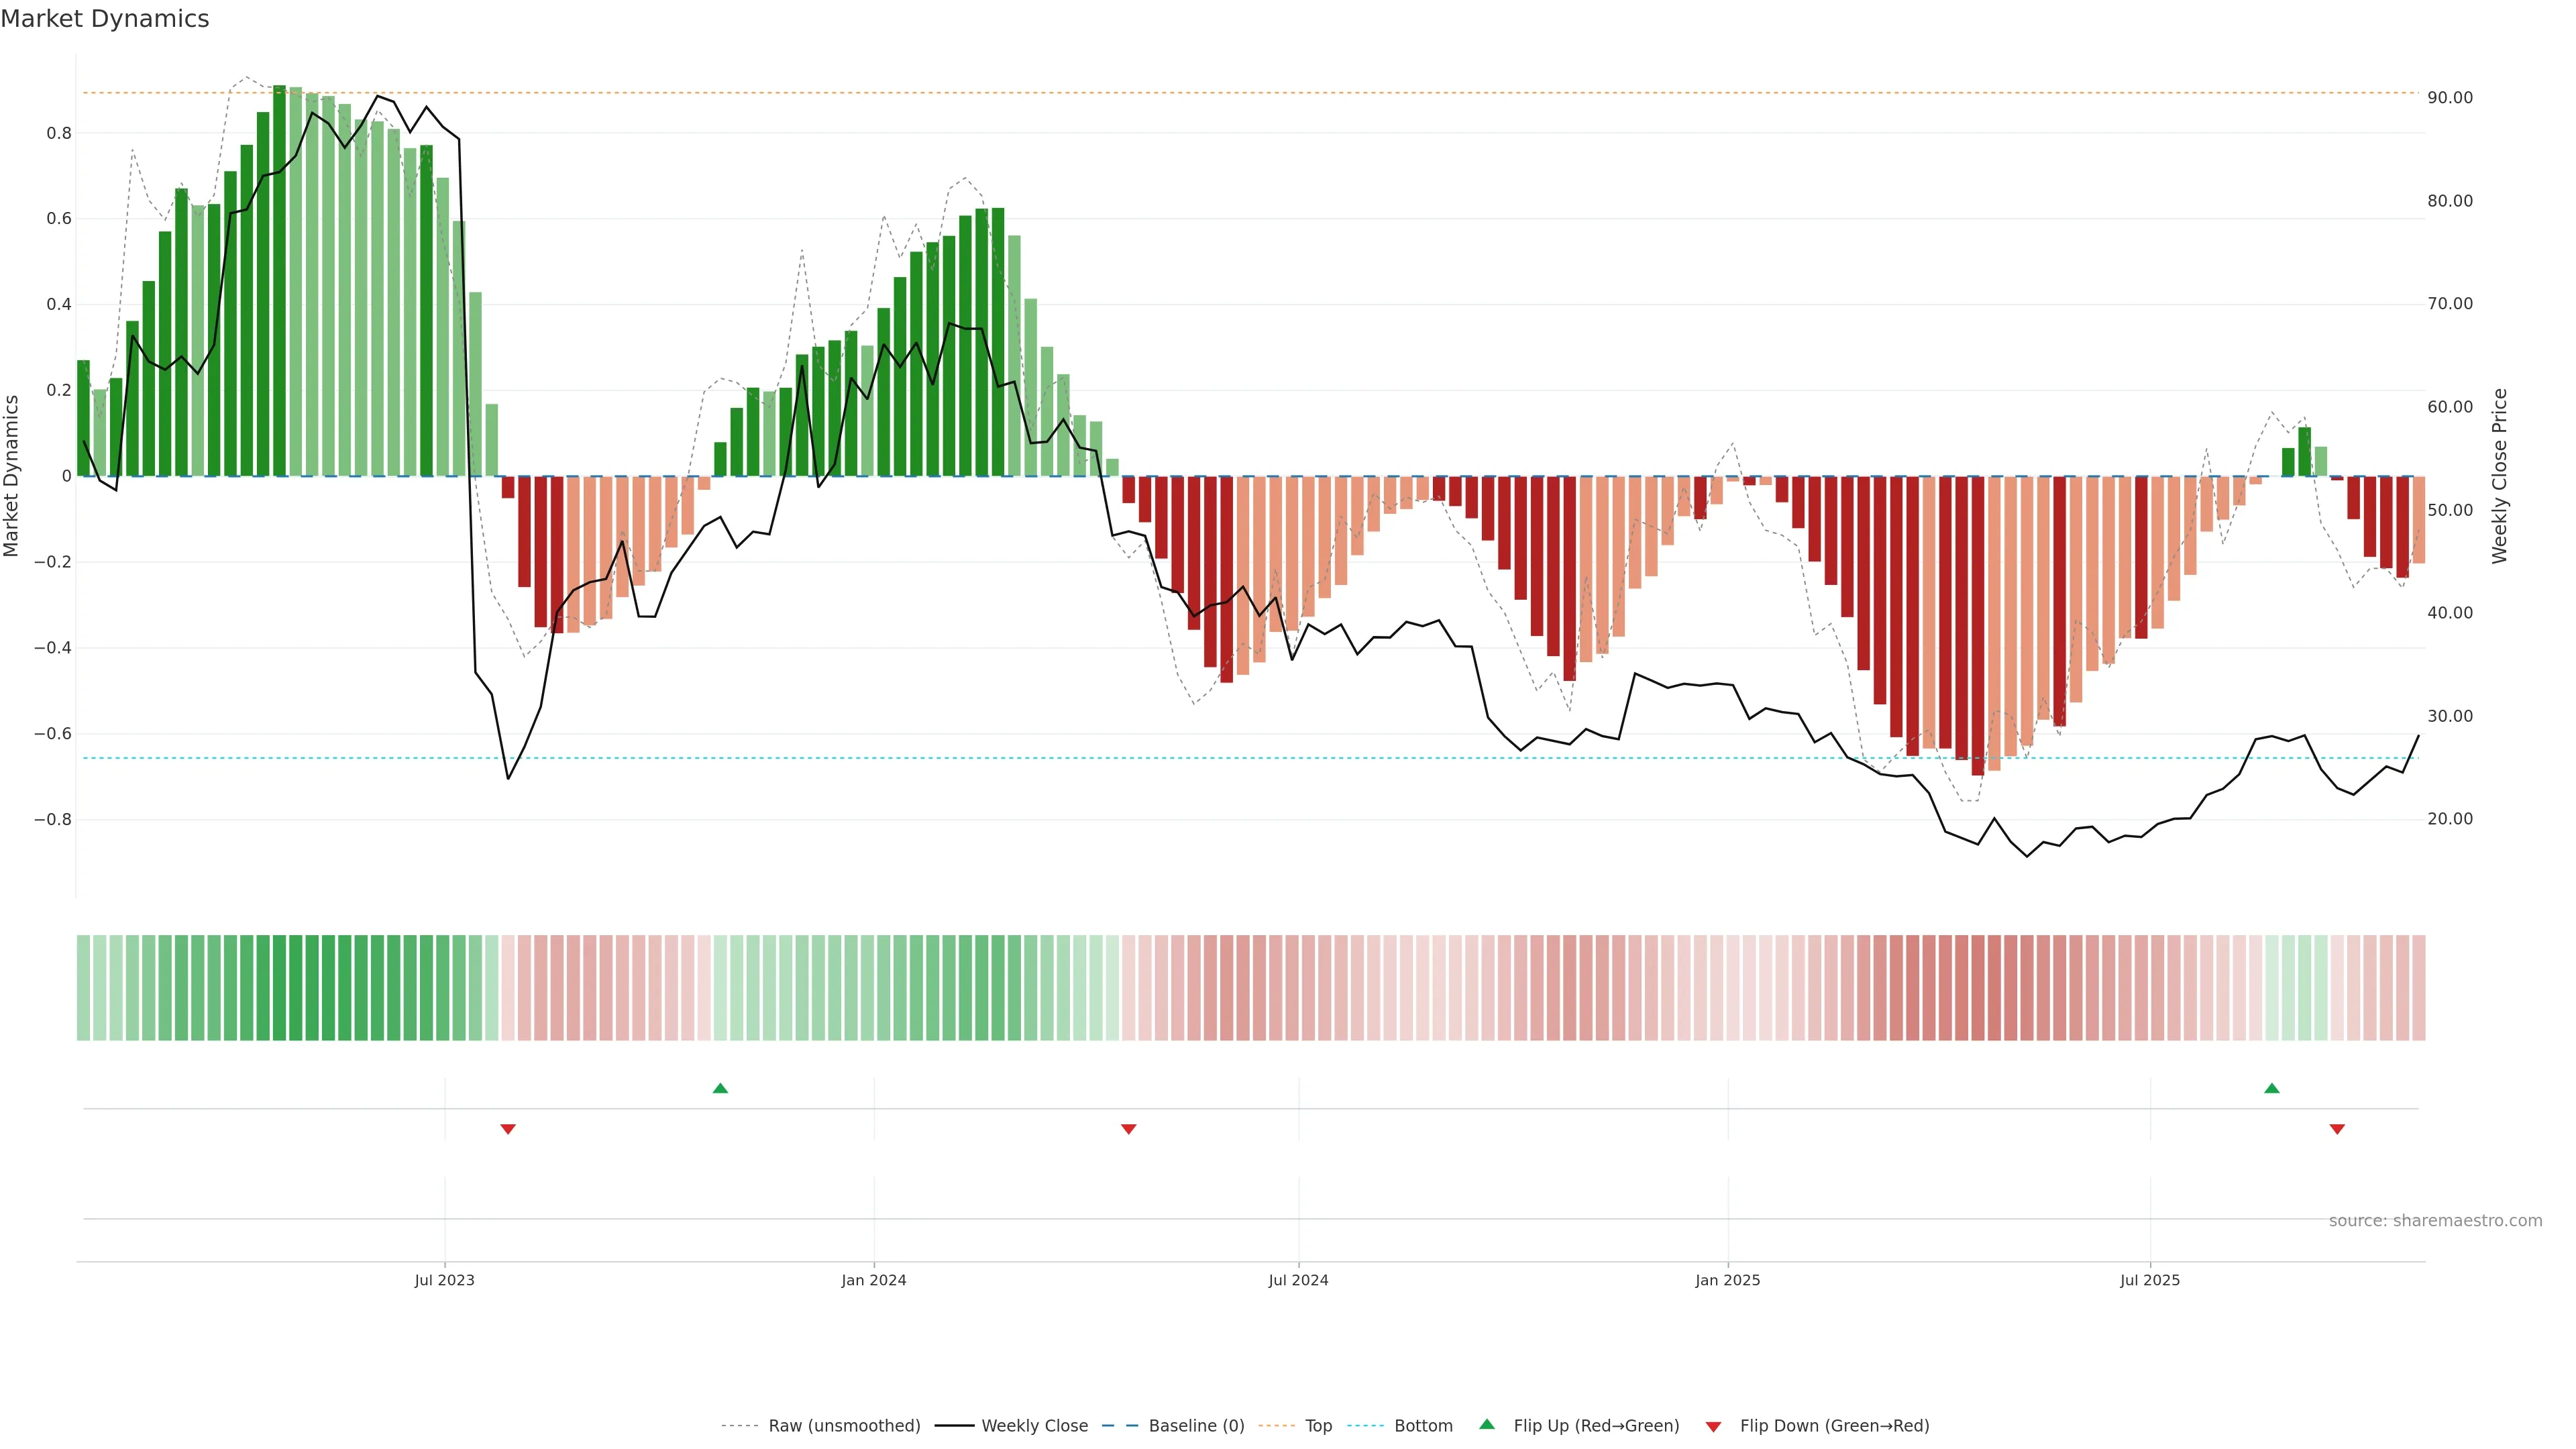
Task: Toggle Baseline (0) legend entry
Action: pyautogui.click(x=1196, y=1426)
